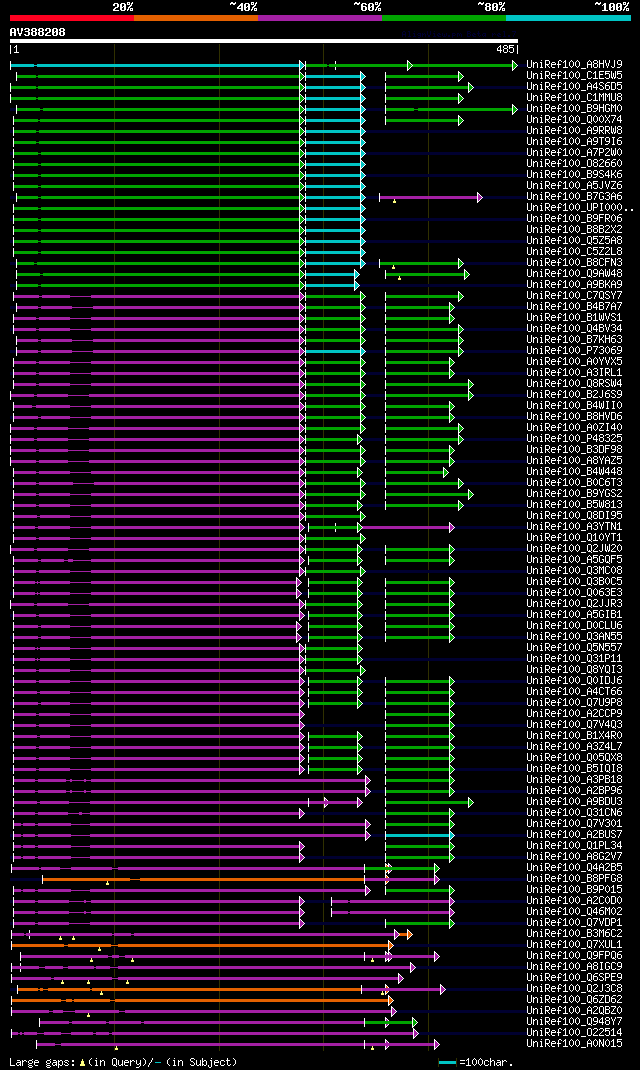Select entry UniRef100_A3Z4L7
Viewport: 640px width, 1070px height.
[574, 747]
